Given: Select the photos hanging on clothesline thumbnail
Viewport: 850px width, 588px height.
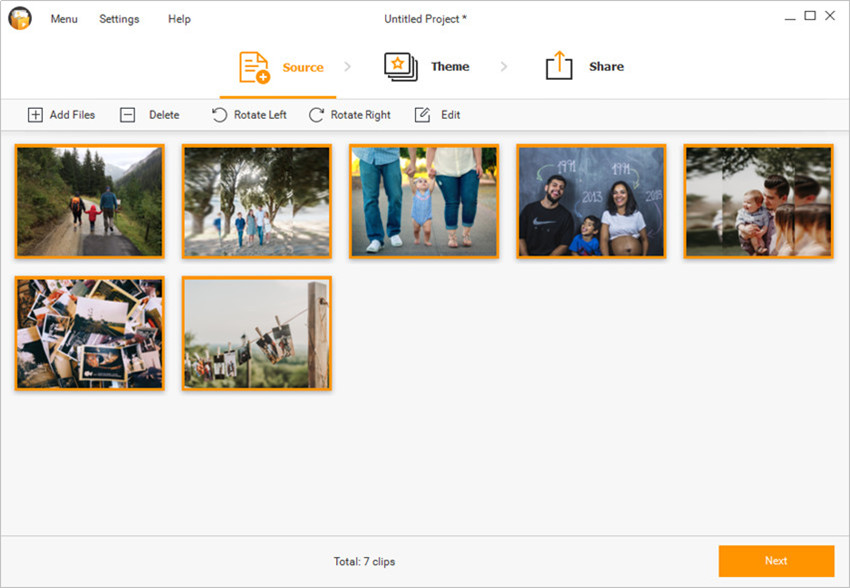Looking at the screenshot, I should [256, 333].
